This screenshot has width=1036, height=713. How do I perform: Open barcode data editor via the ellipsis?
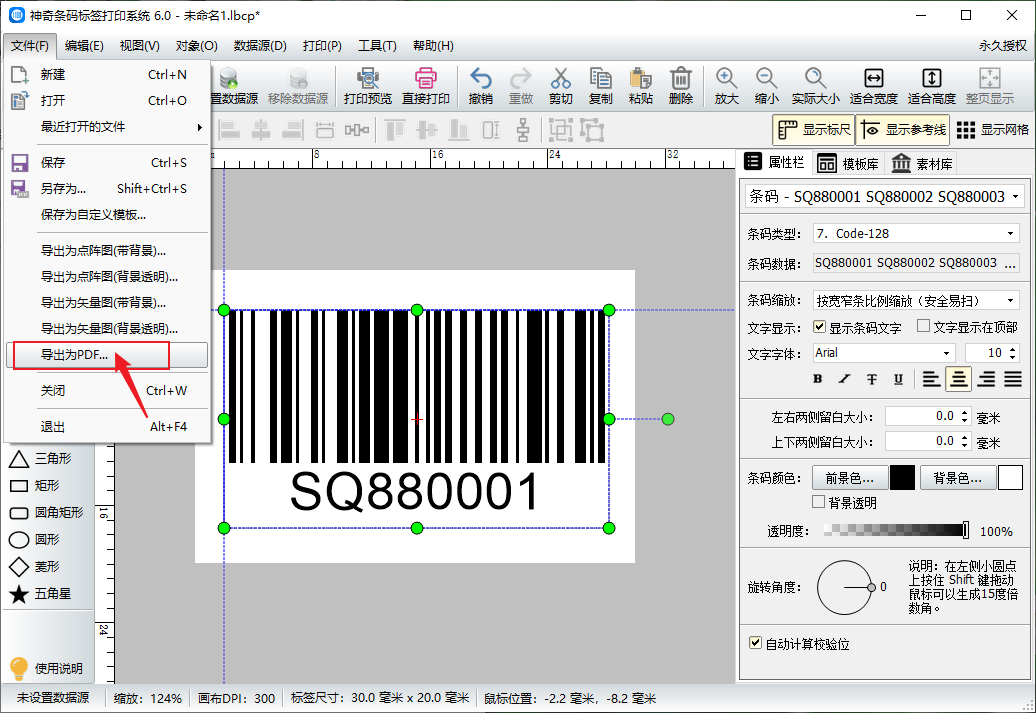coord(1010,264)
